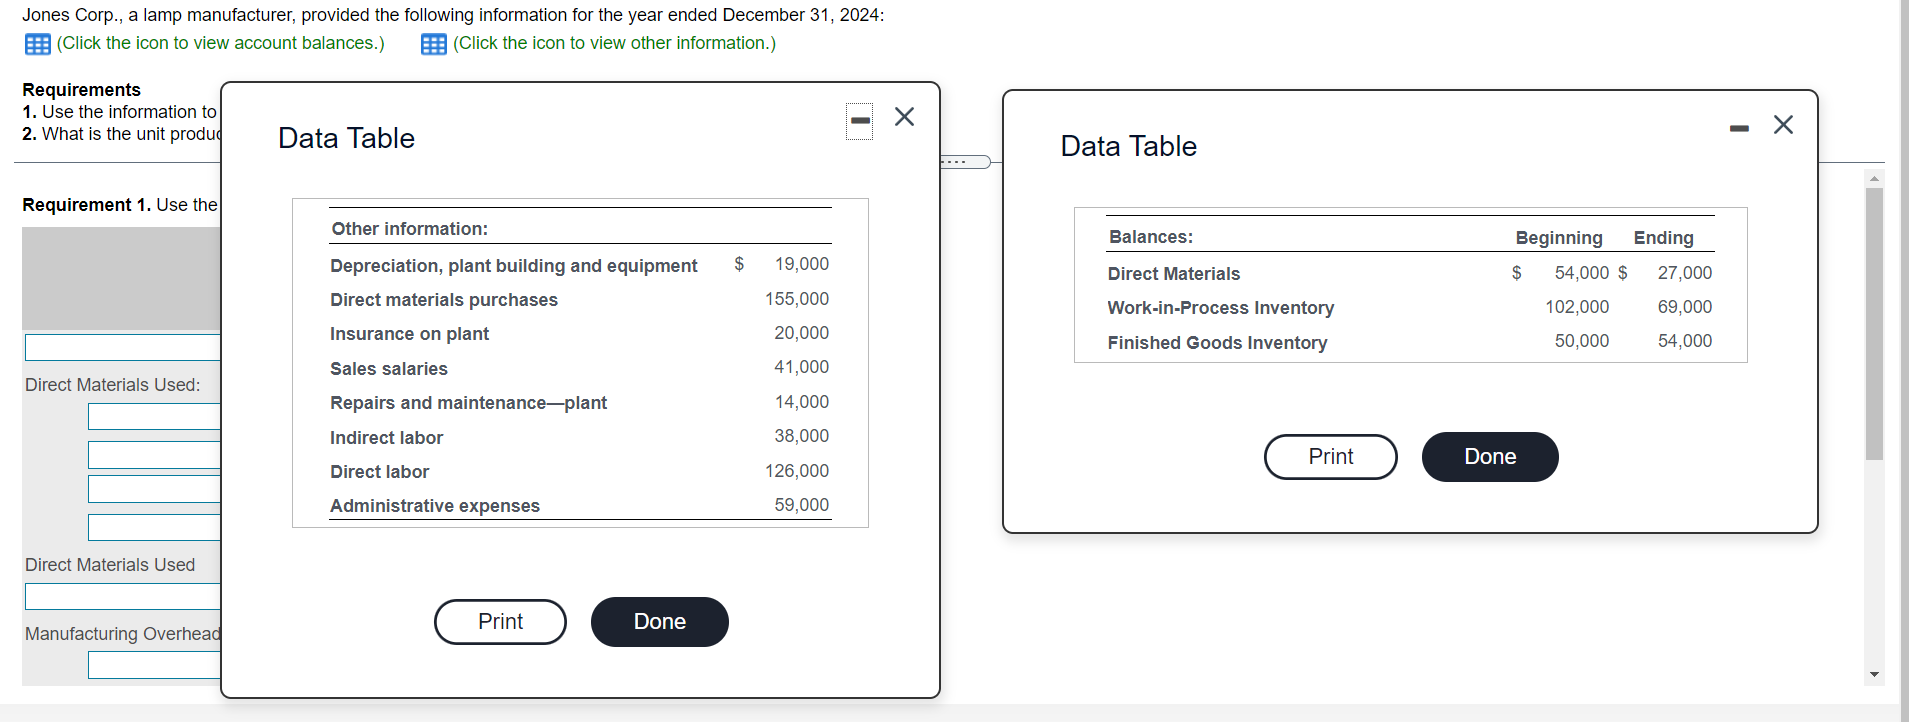Click Done in Other information dialog
The image size is (1909, 722).
pyautogui.click(x=660, y=622)
